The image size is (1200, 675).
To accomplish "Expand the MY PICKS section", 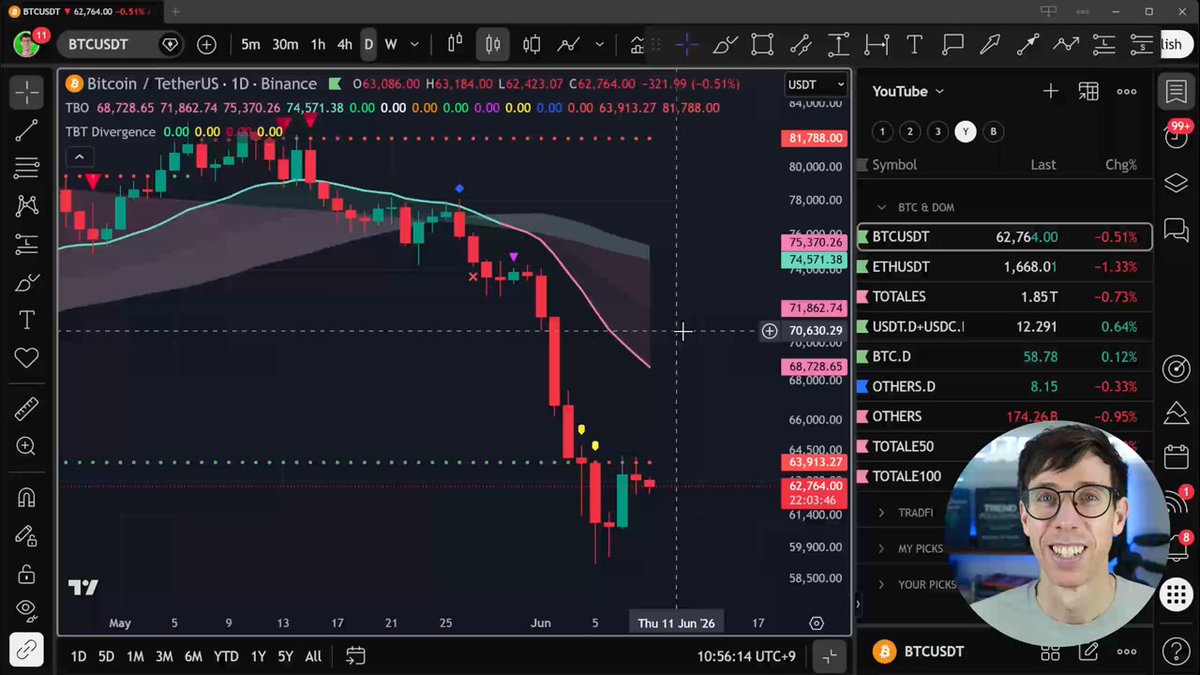I will (x=881, y=548).
